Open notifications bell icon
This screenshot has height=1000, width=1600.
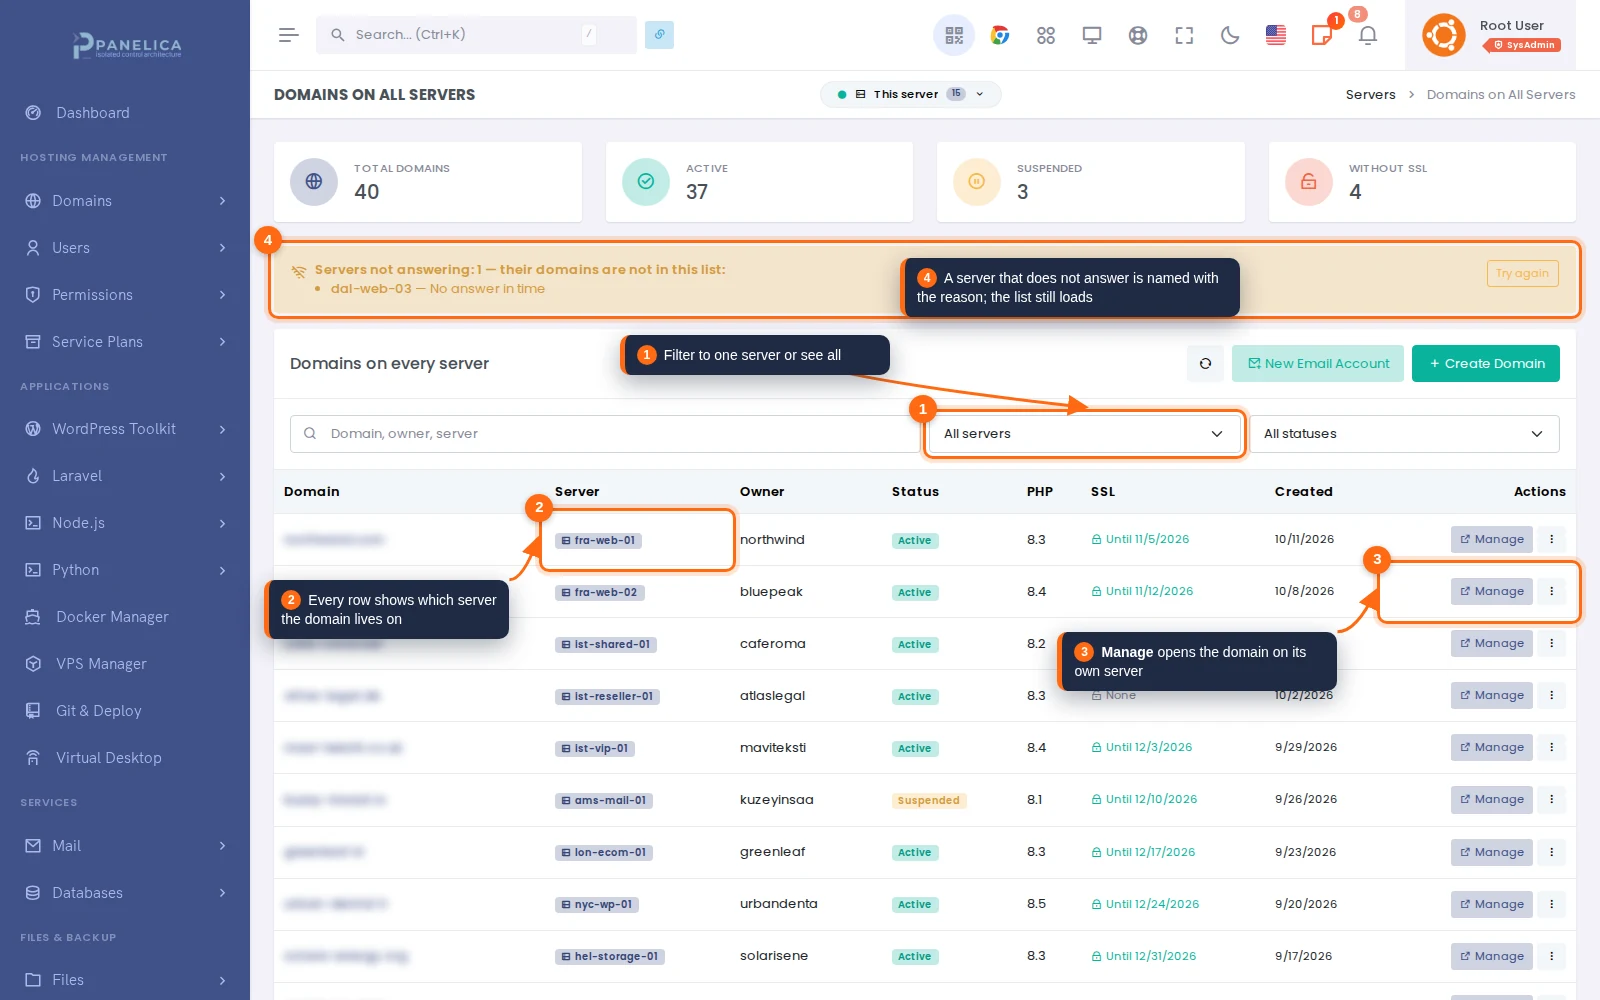pyautogui.click(x=1368, y=35)
